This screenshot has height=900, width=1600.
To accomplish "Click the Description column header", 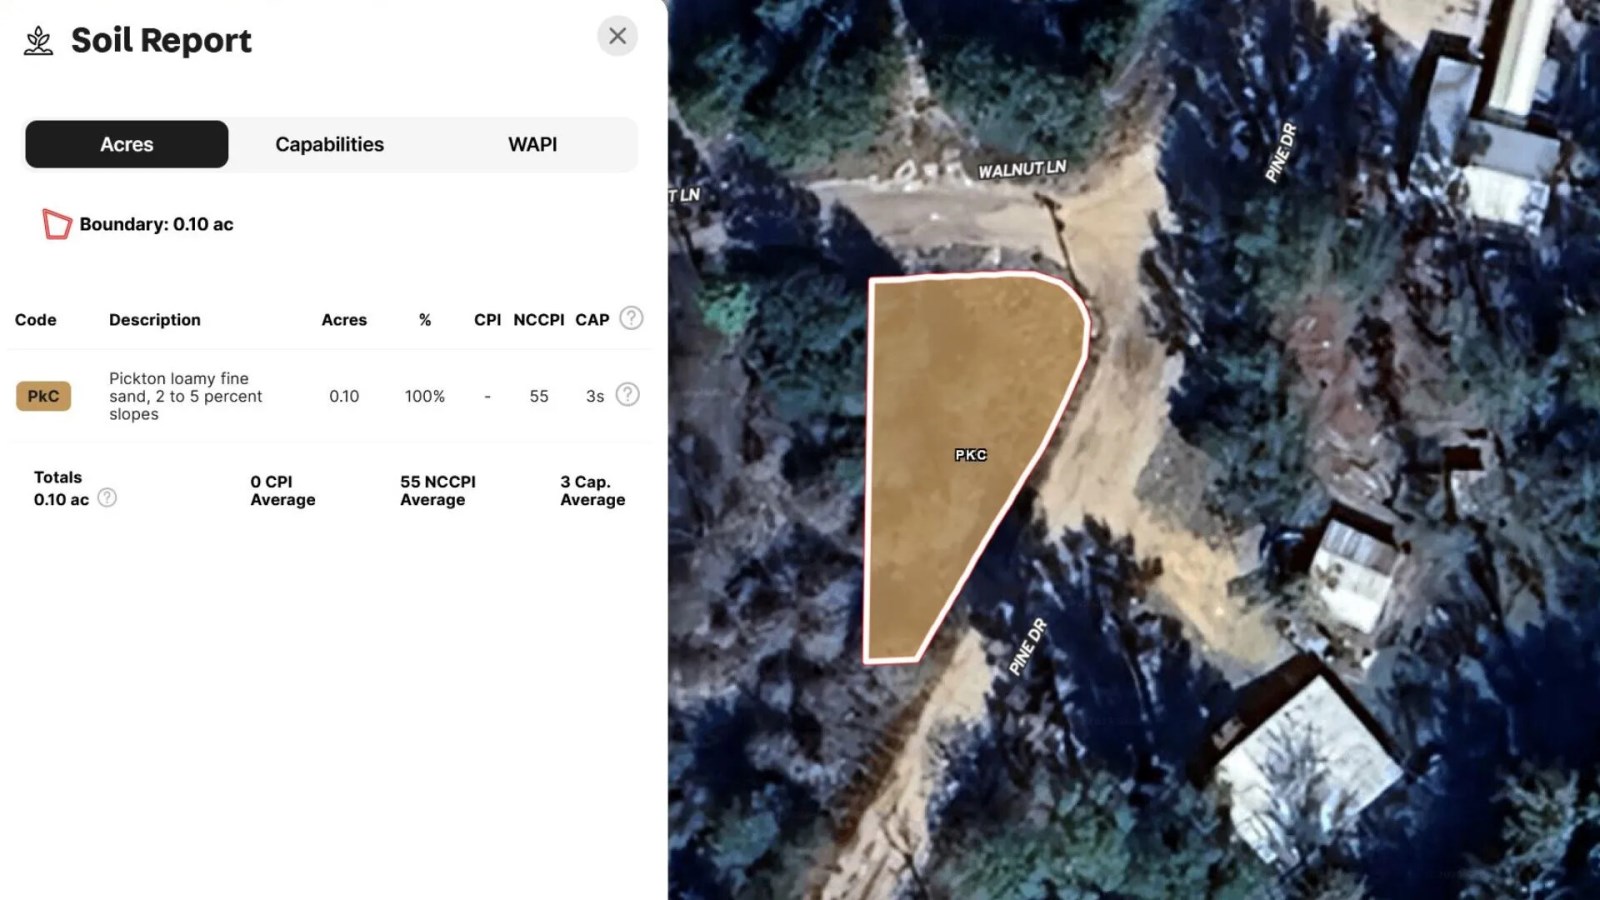I will point(155,320).
